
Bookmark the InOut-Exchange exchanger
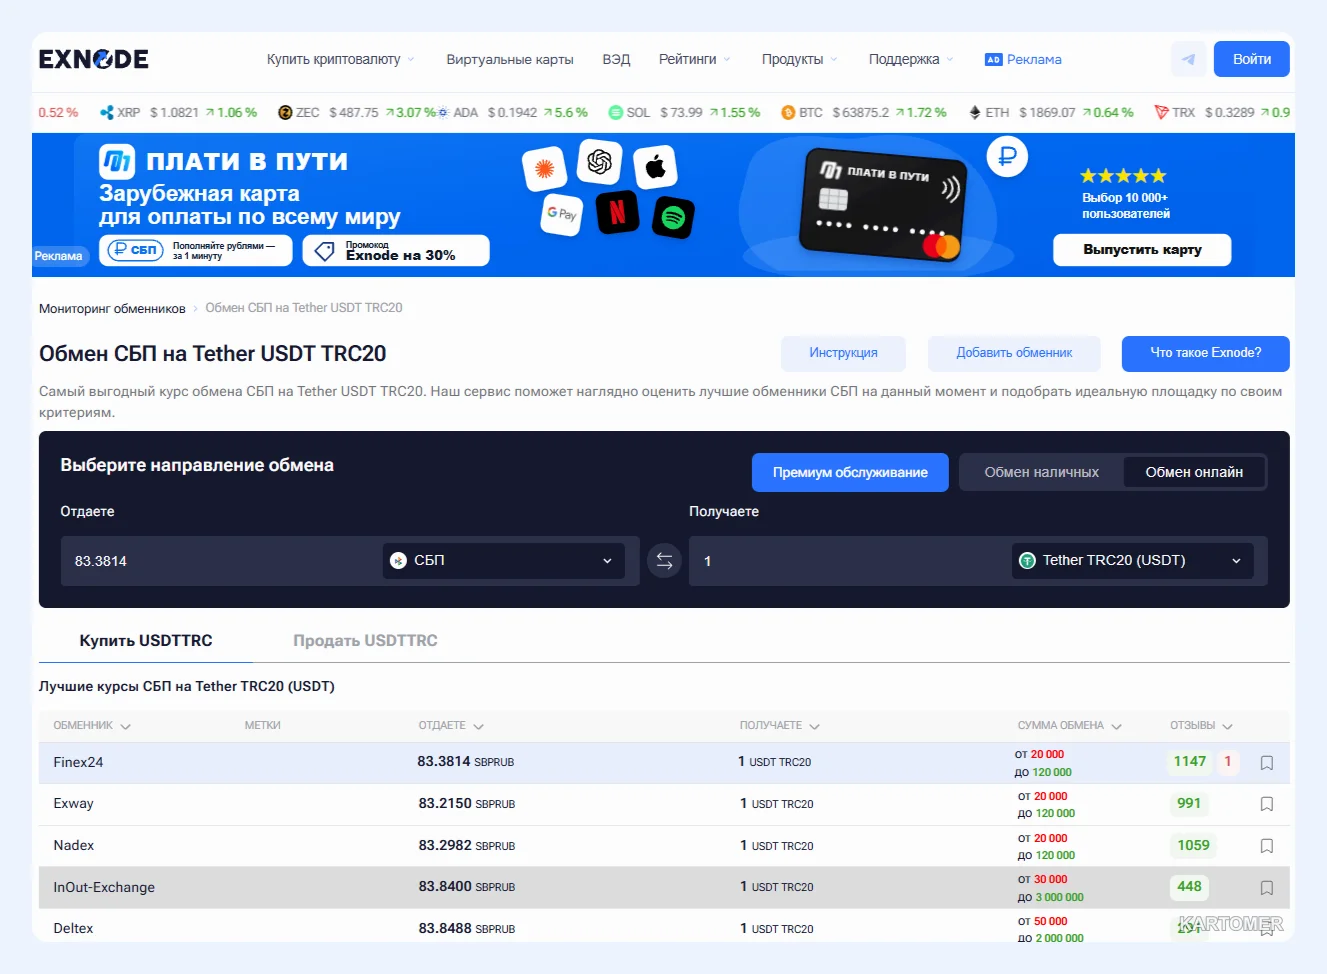tap(1267, 888)
